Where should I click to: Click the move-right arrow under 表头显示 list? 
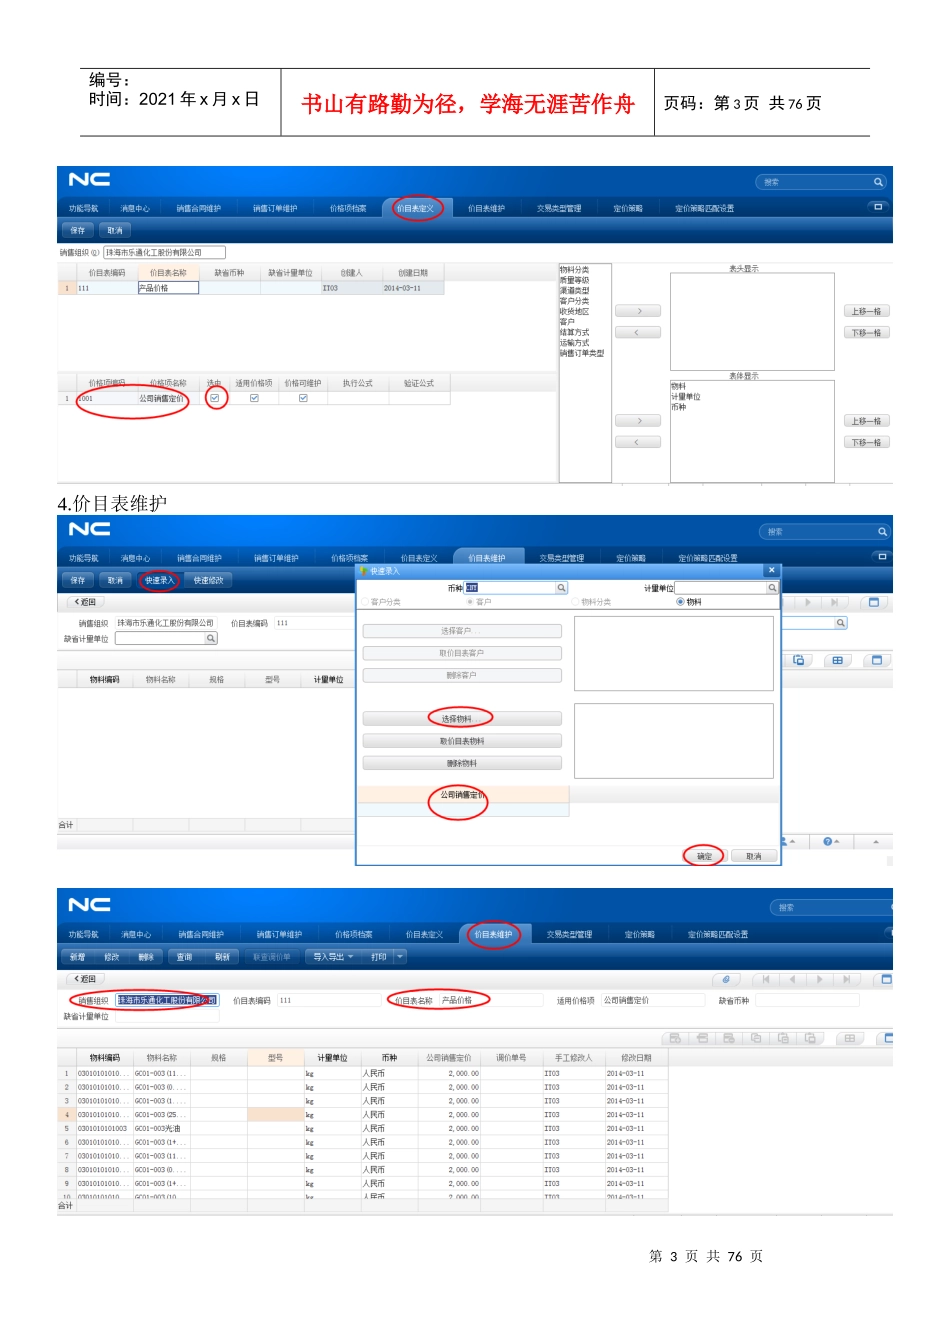[638, 311]
